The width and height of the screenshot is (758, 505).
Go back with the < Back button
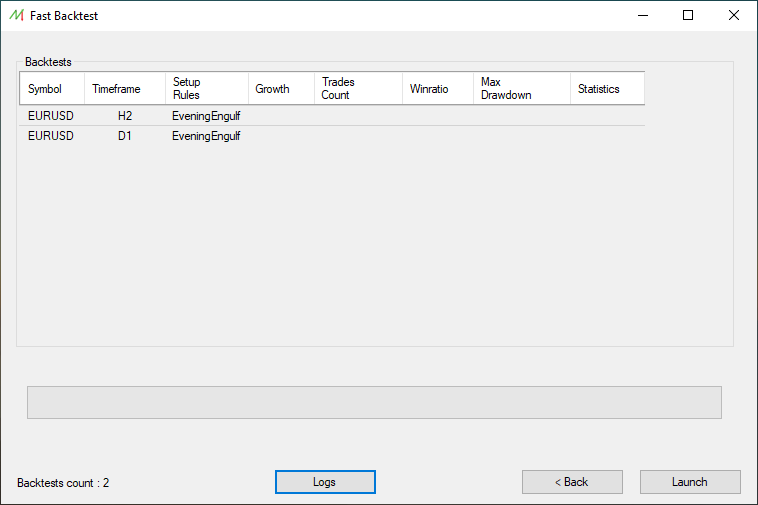[572, 482]
